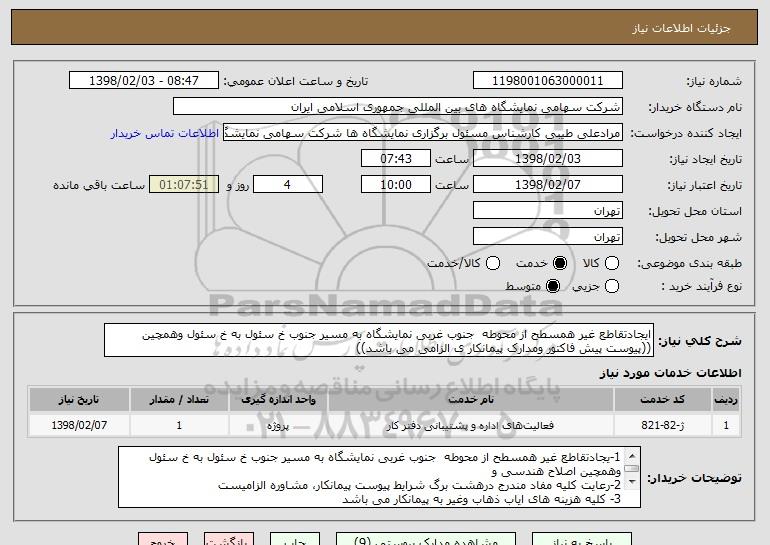Click the جزئیات اطلاعات نیاز header title
Viewport: 770px width, 545px height.
tap(681, 28)
